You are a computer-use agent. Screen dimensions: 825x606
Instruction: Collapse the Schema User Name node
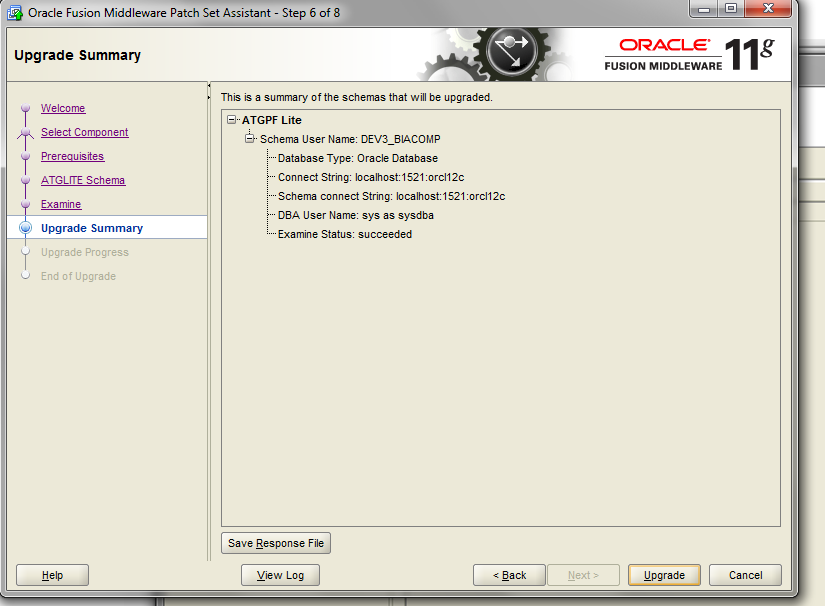click(x=249, y=139)
